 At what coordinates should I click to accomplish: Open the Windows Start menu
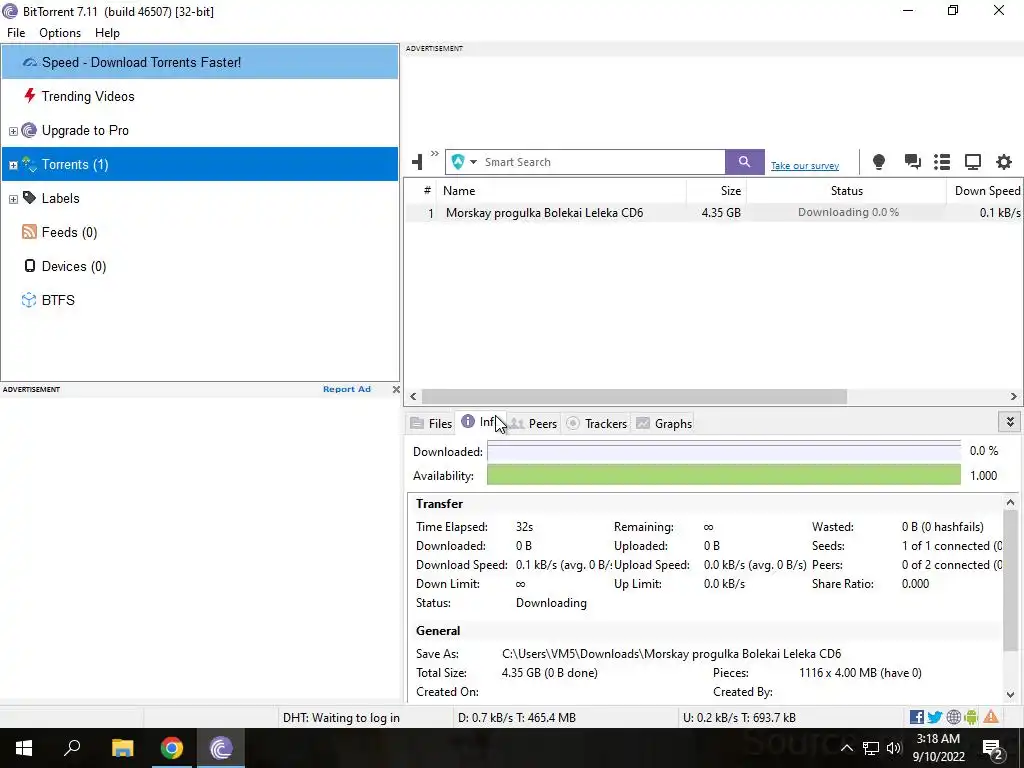[24, 748]
